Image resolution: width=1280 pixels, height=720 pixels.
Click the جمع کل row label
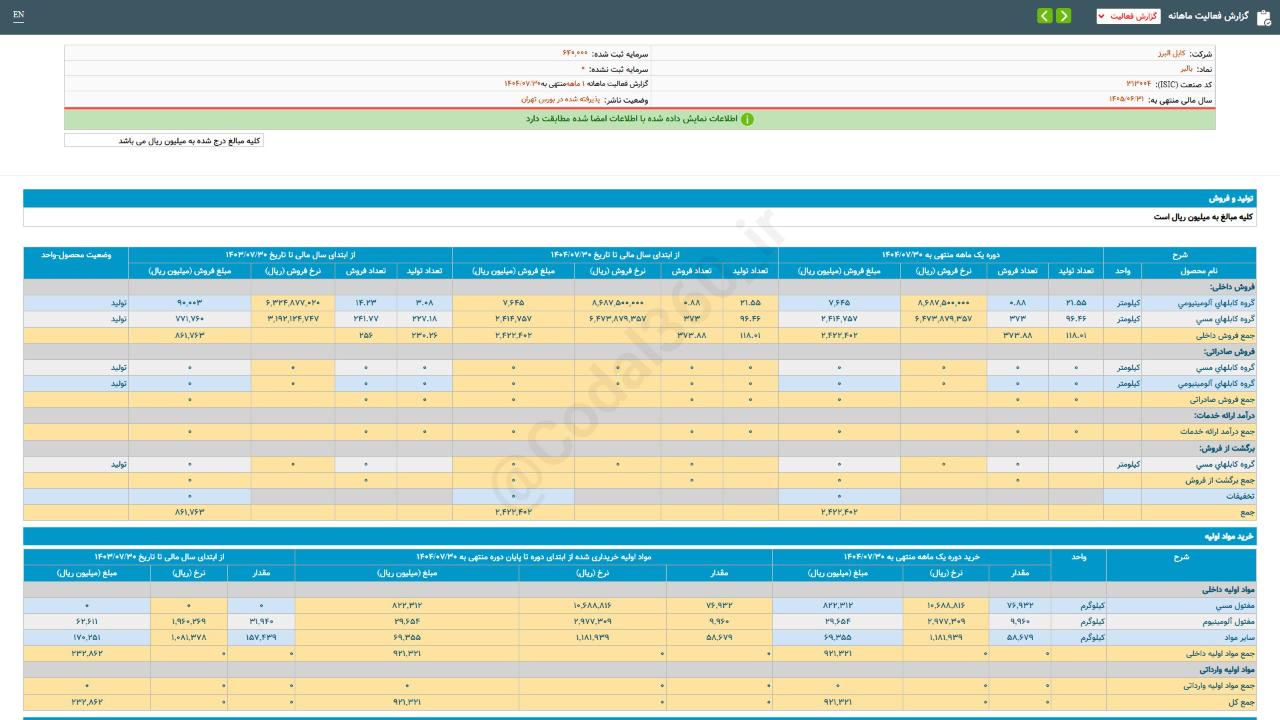point(1241,703)
